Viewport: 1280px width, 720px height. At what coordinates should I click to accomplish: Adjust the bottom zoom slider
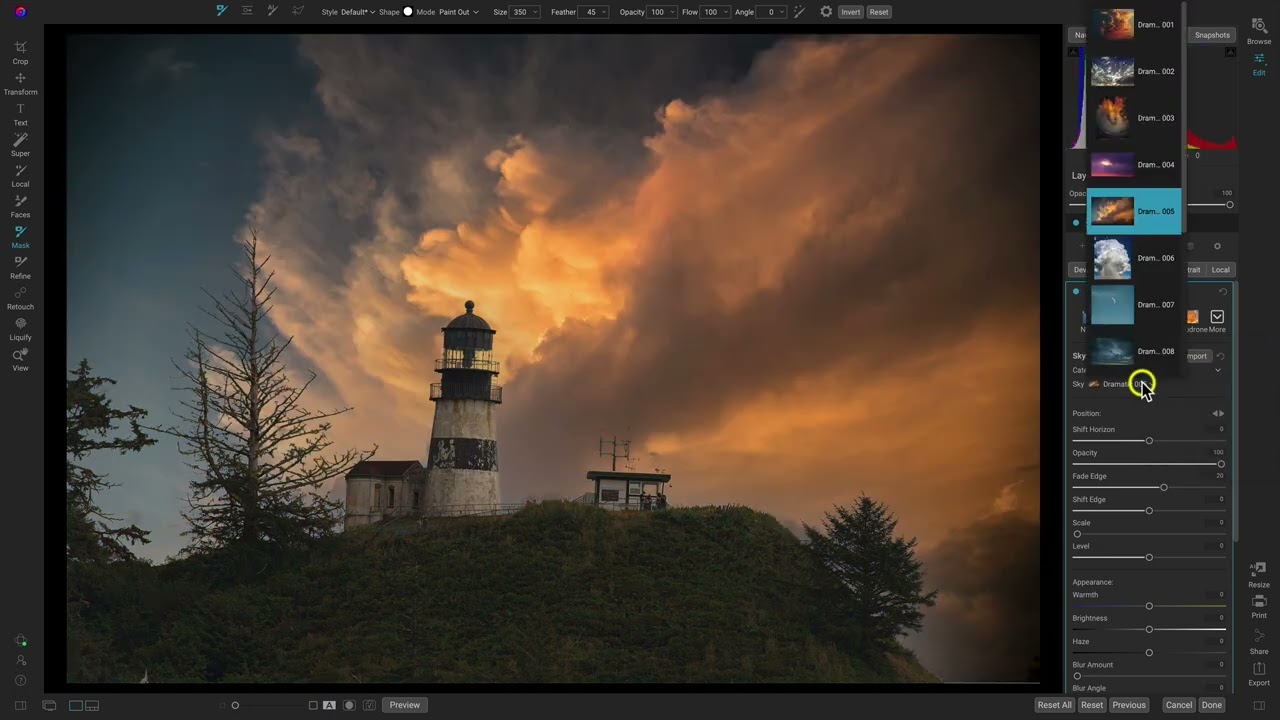[235, 705]
